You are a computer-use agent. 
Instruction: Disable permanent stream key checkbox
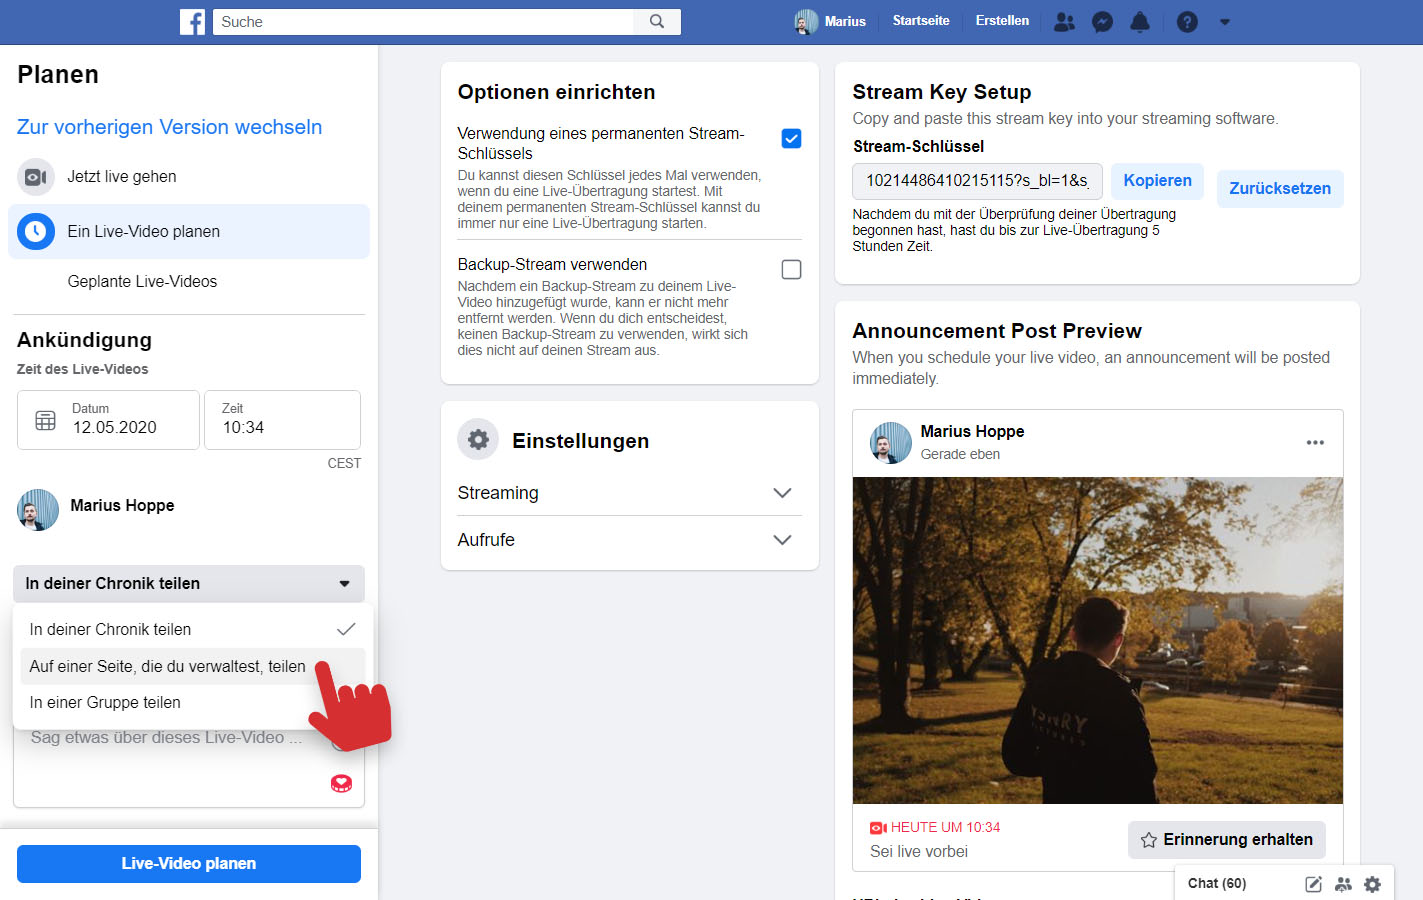(x=791, y=139)
